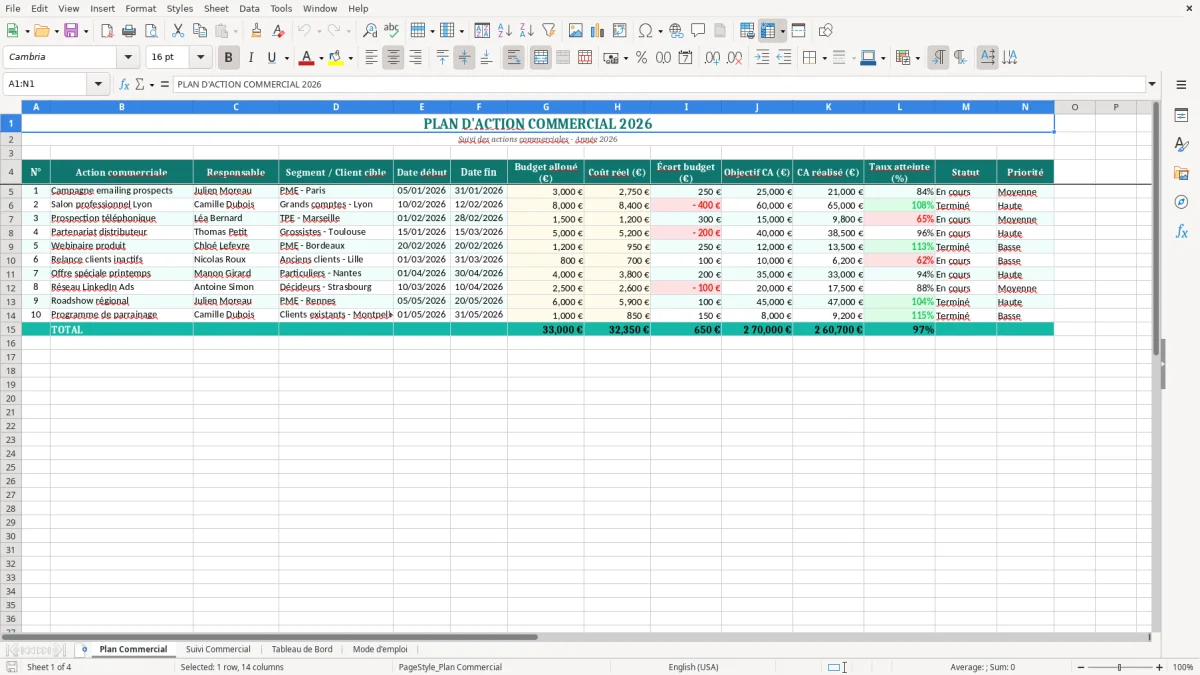Screen dimensions: 1200x675
Task: Open Print Preview
Action: [151, 31]
